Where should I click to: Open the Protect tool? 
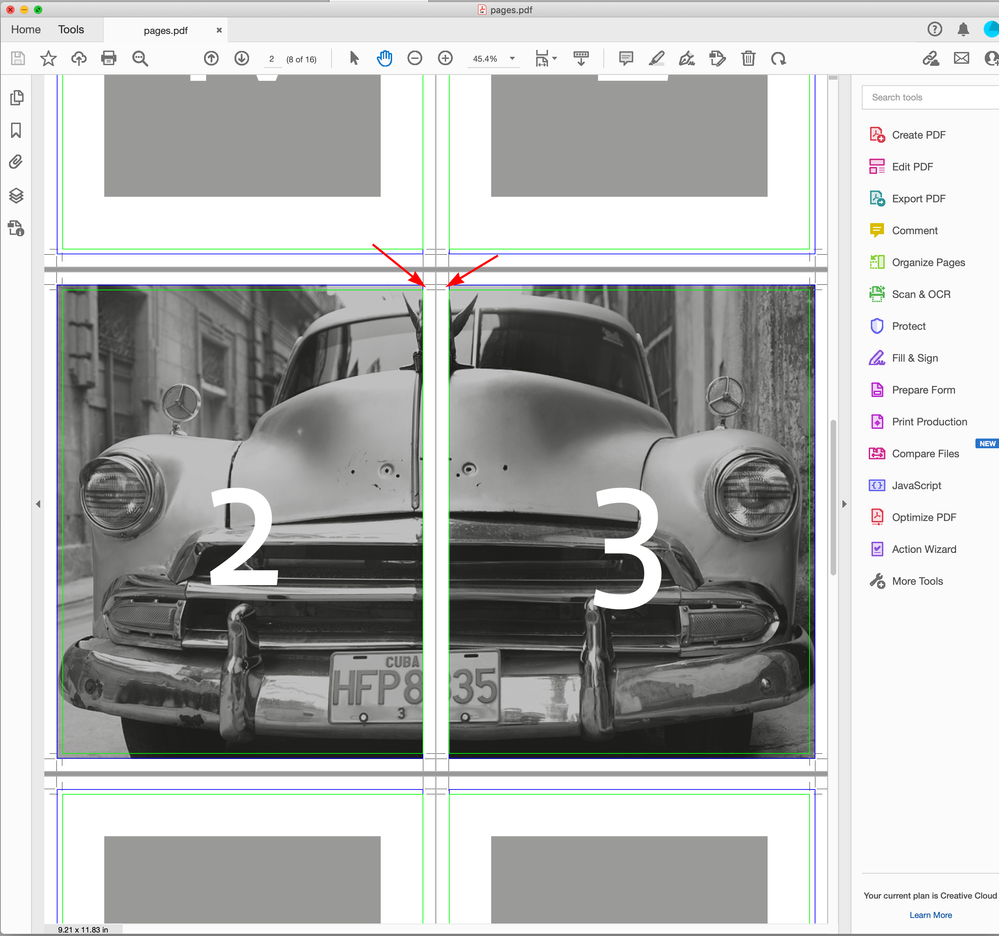click(898, 326)
